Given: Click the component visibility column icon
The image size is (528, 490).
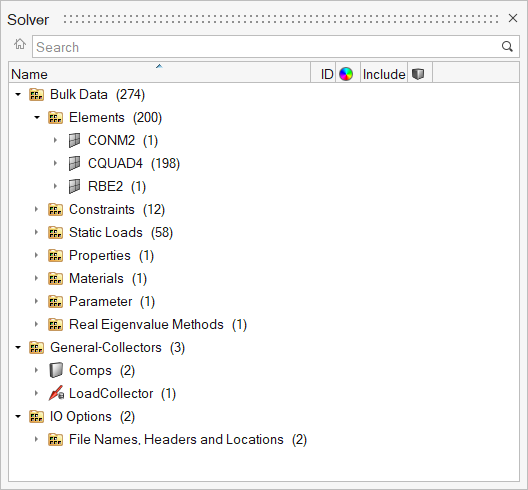Looking at the screenshot, I should 418,74.
